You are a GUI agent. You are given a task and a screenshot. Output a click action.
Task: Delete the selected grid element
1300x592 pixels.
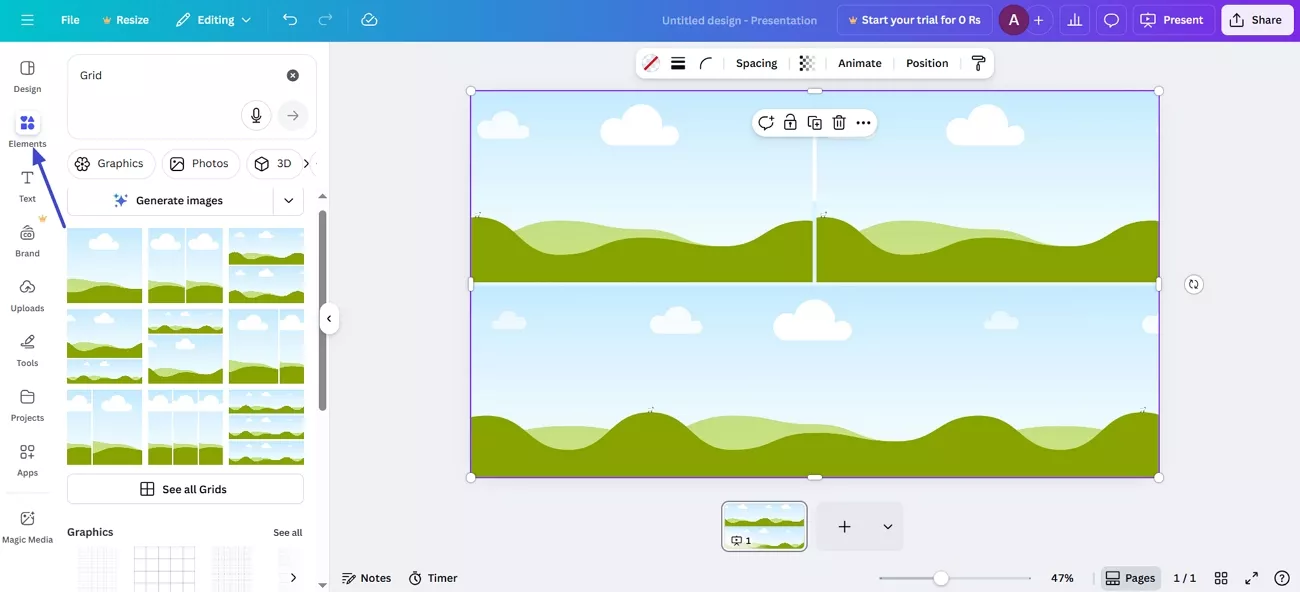838,122
